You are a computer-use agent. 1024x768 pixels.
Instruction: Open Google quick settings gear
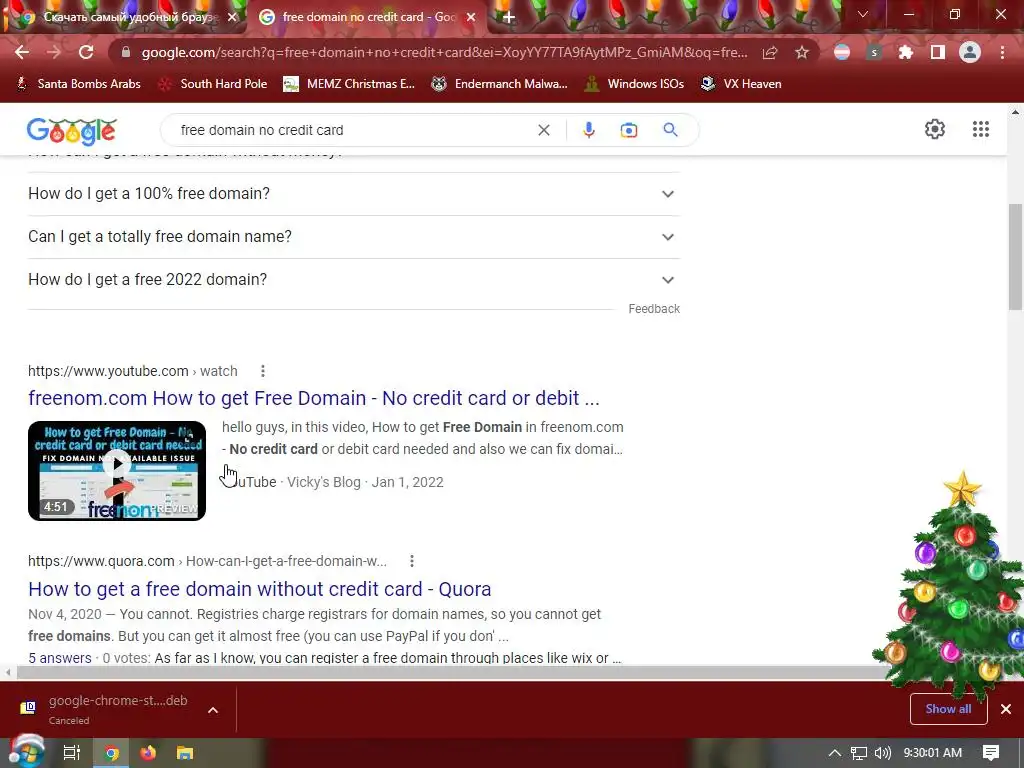click(x=935, y=129)
